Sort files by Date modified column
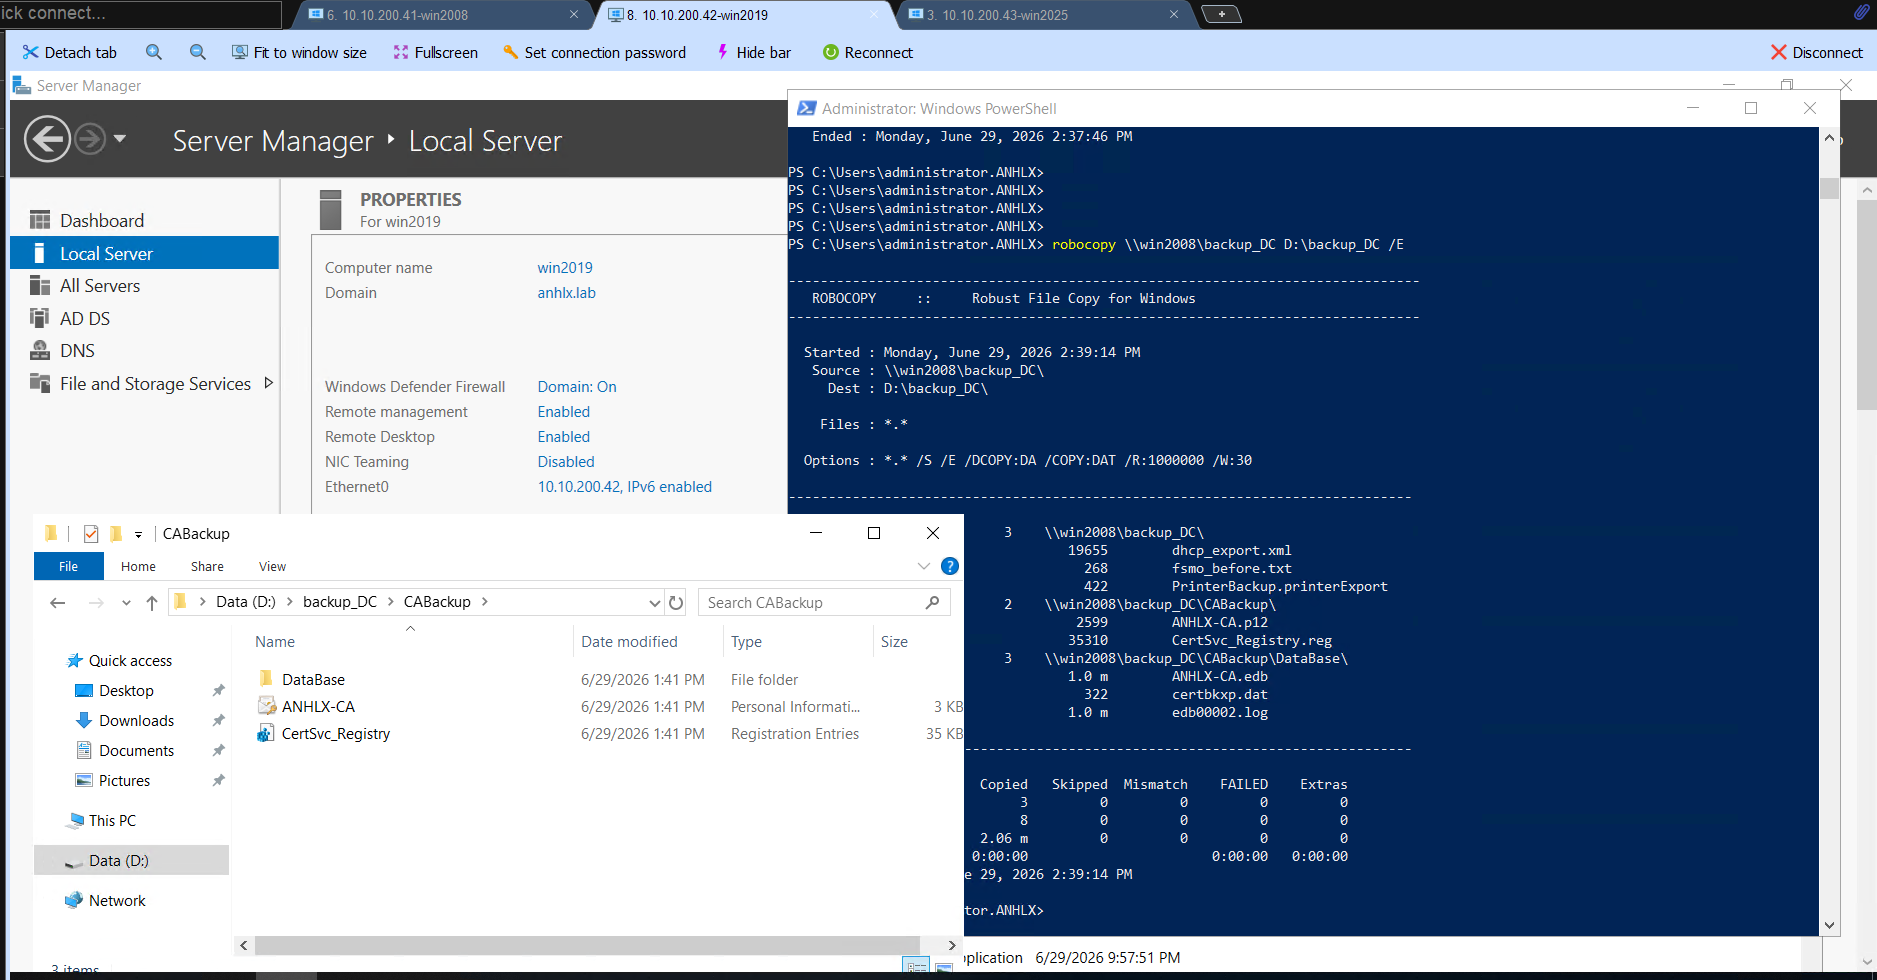This screenshot has width=1877, height=980. (629, 641)
